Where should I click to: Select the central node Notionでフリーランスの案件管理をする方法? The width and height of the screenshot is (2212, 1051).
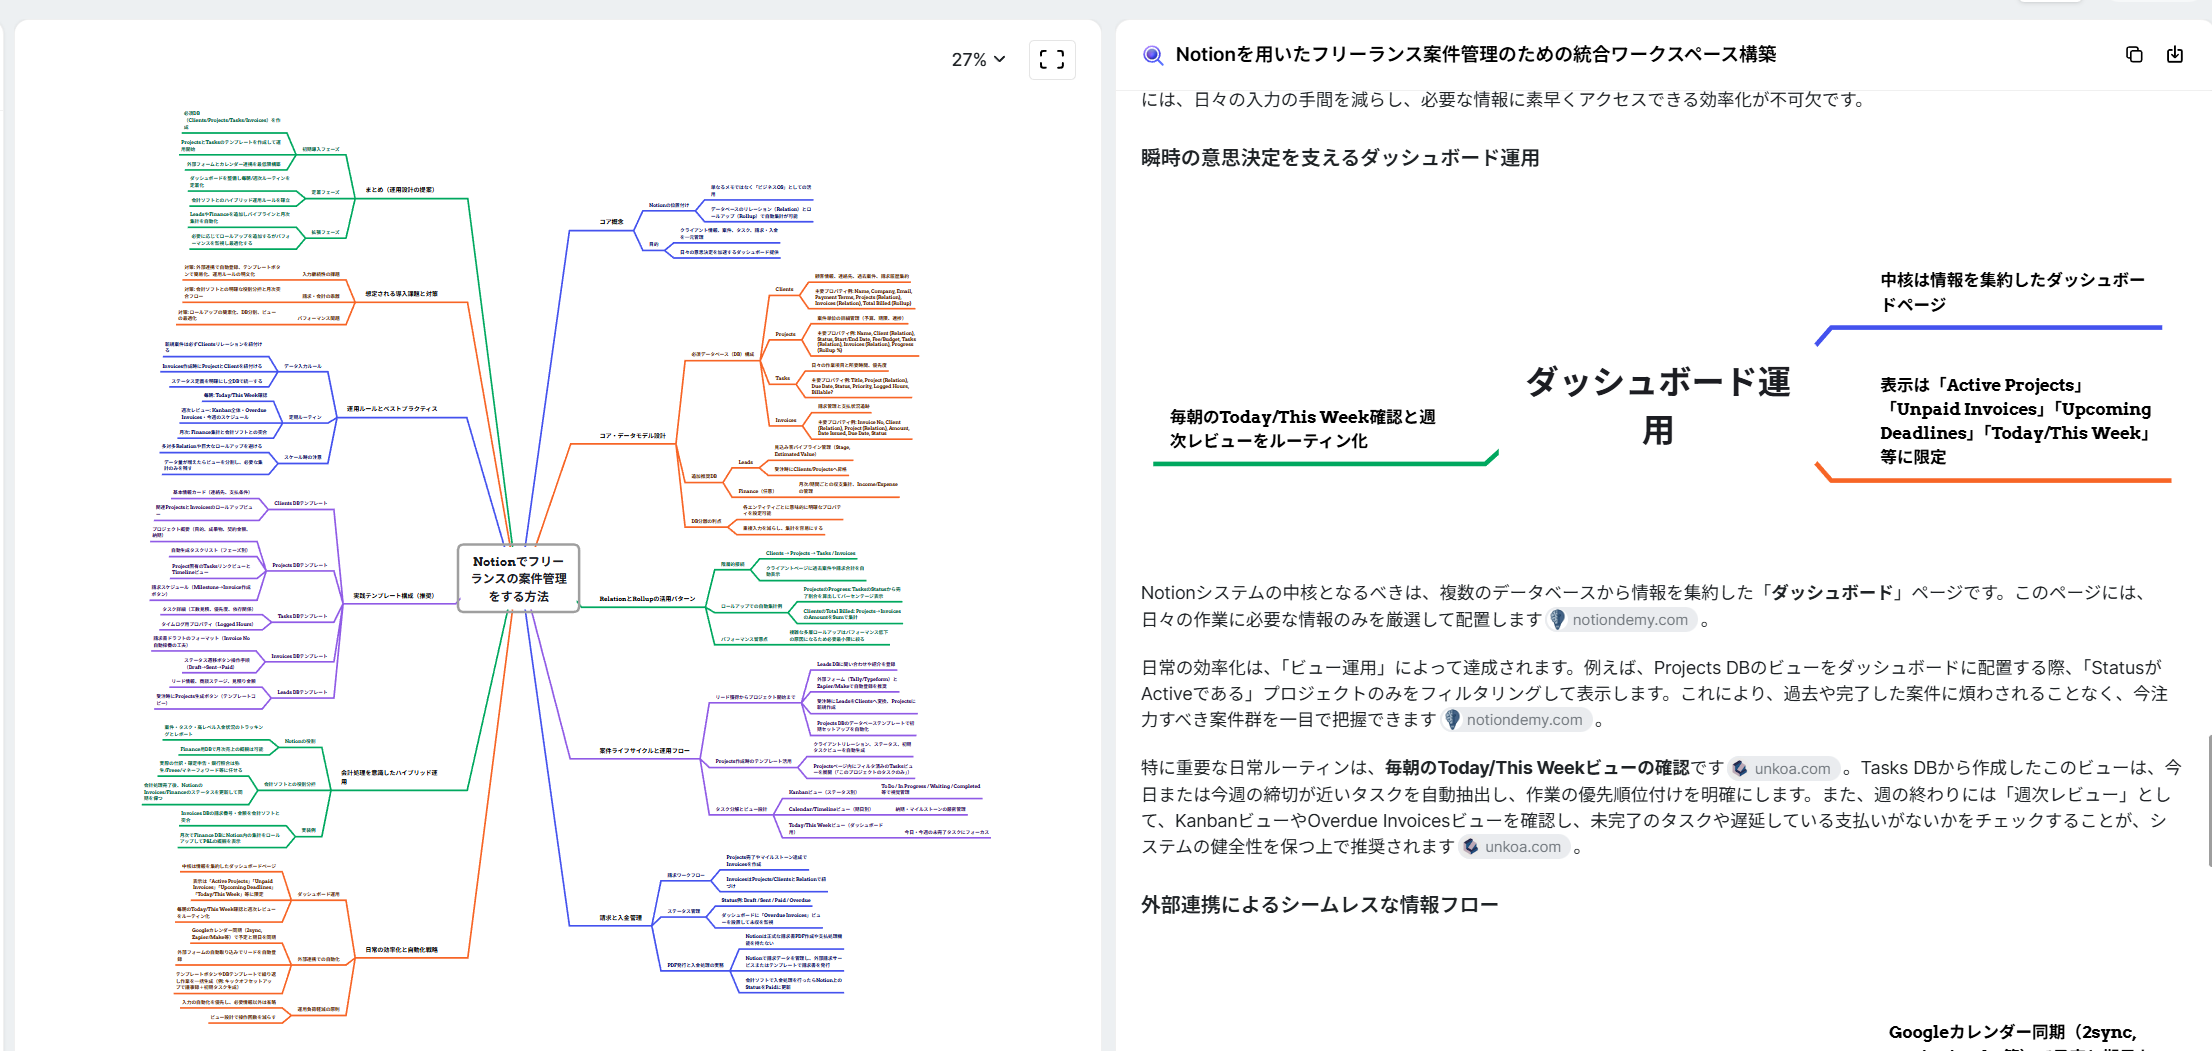(x=518, y=578)
